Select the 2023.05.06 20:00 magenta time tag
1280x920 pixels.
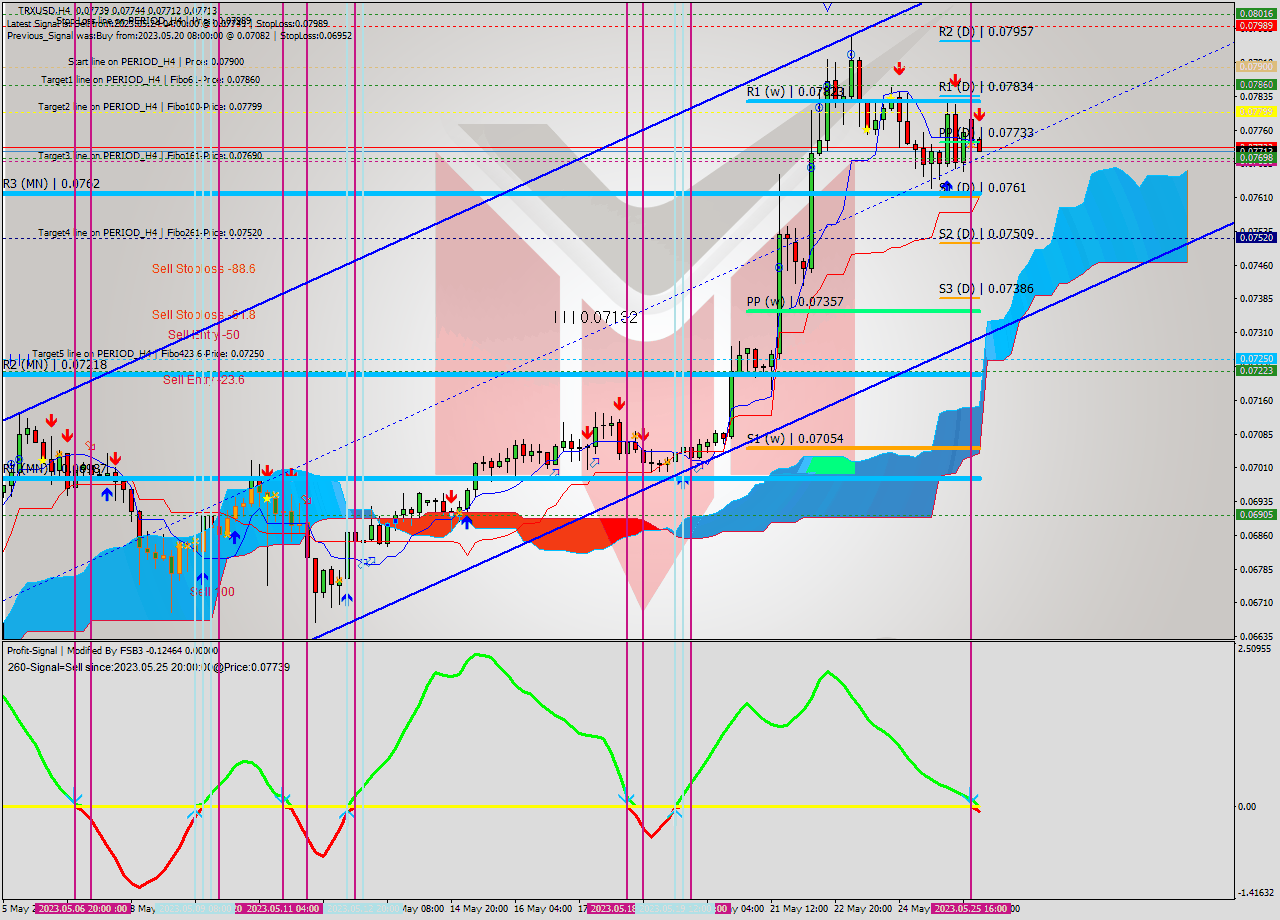point(83,909)
